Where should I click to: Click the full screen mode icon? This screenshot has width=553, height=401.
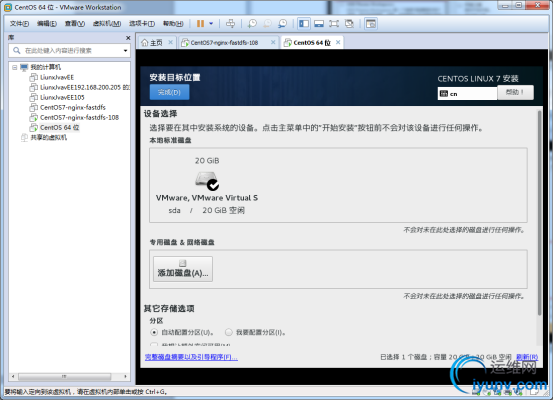[334, 24]
